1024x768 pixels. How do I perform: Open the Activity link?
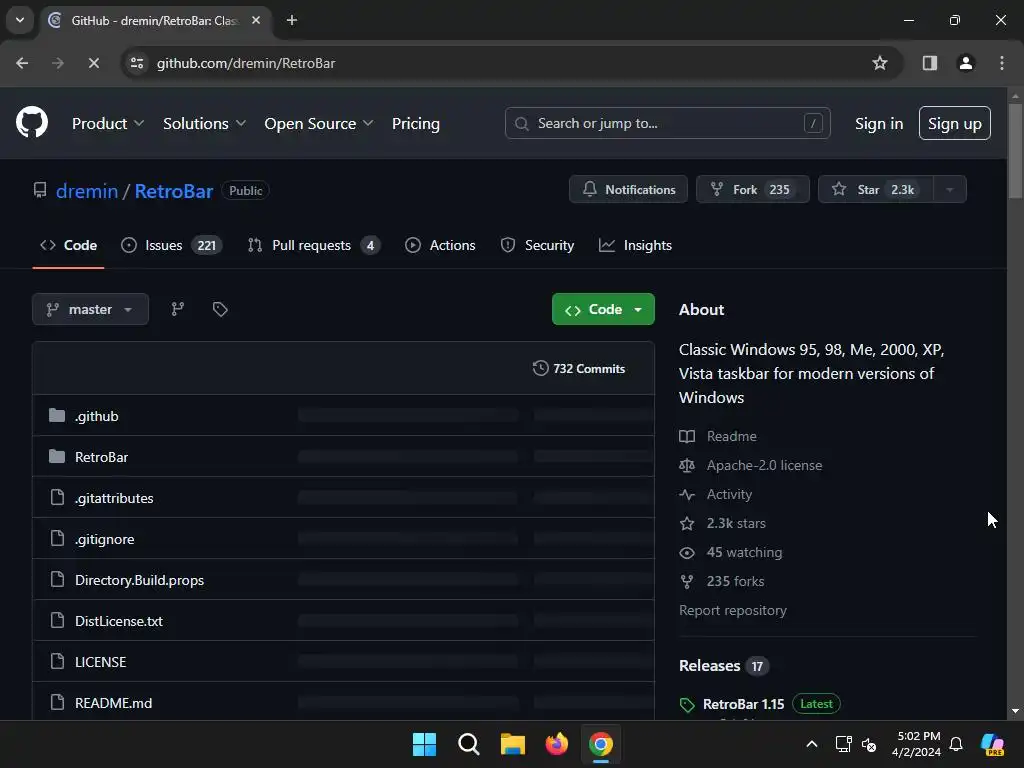[729, 494]
